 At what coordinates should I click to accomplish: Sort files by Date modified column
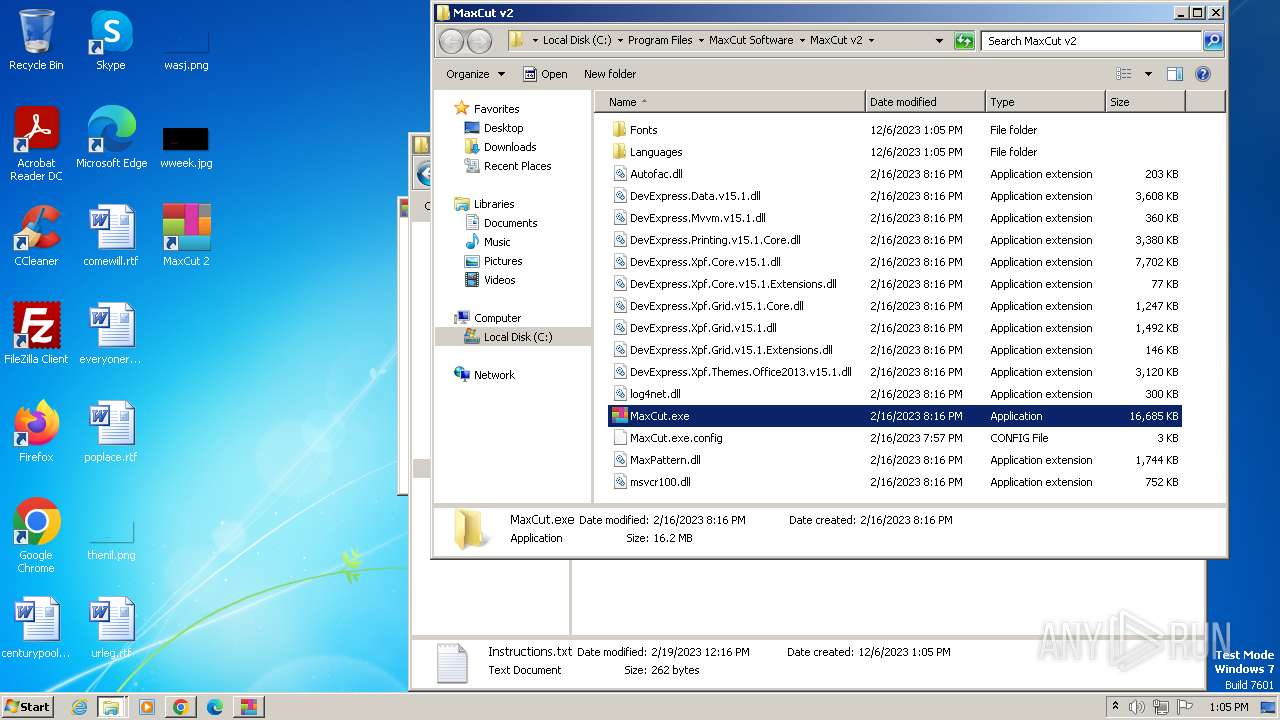point(925,102)
